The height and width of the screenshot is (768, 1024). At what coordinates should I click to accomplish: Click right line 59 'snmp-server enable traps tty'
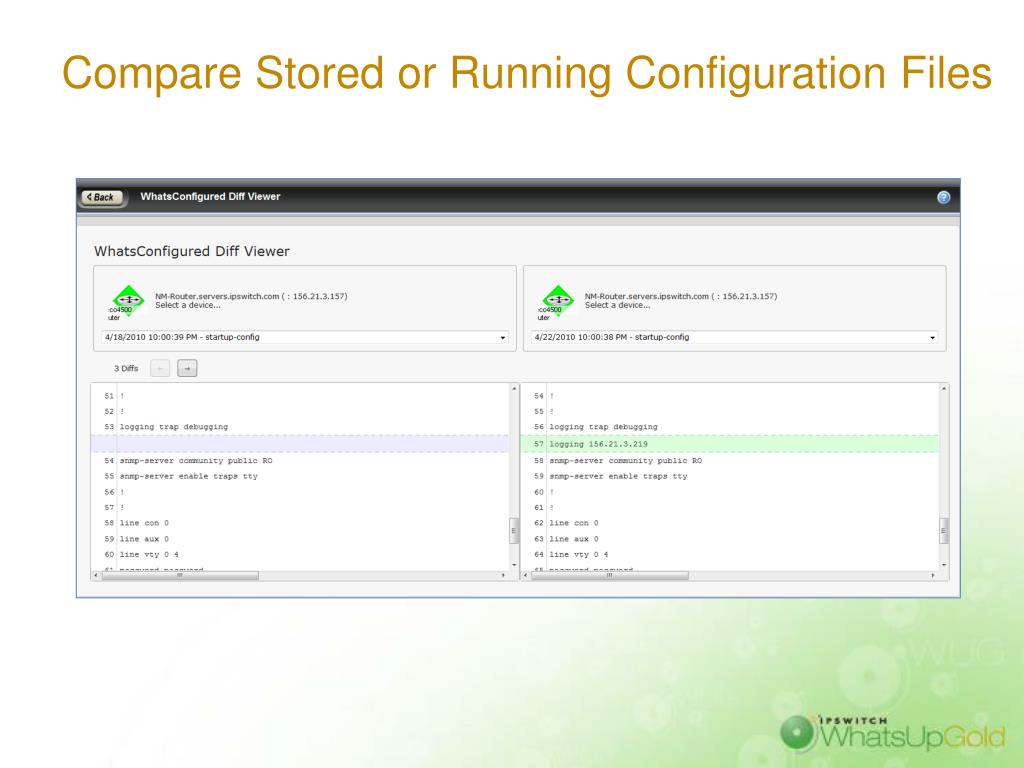(618, 477)
